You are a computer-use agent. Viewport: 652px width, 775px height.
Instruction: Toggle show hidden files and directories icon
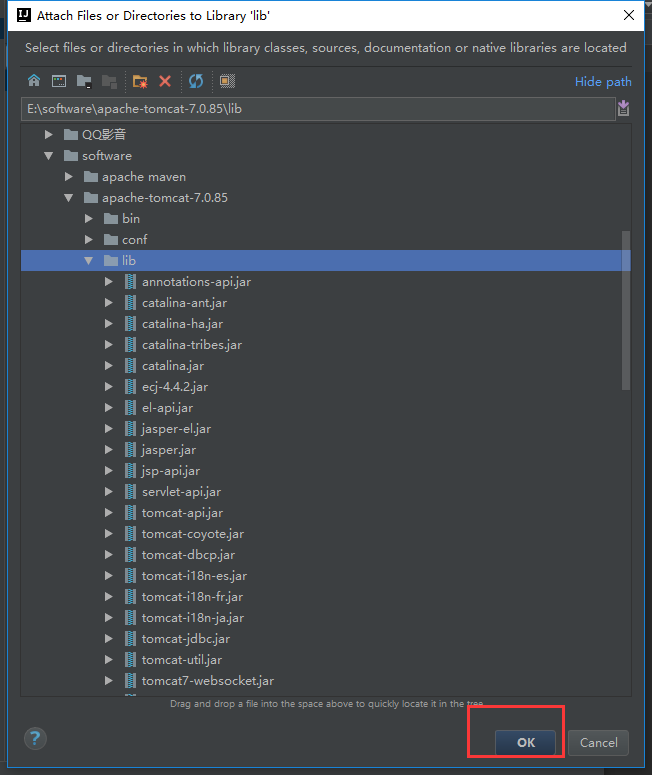tap(227, 81)
